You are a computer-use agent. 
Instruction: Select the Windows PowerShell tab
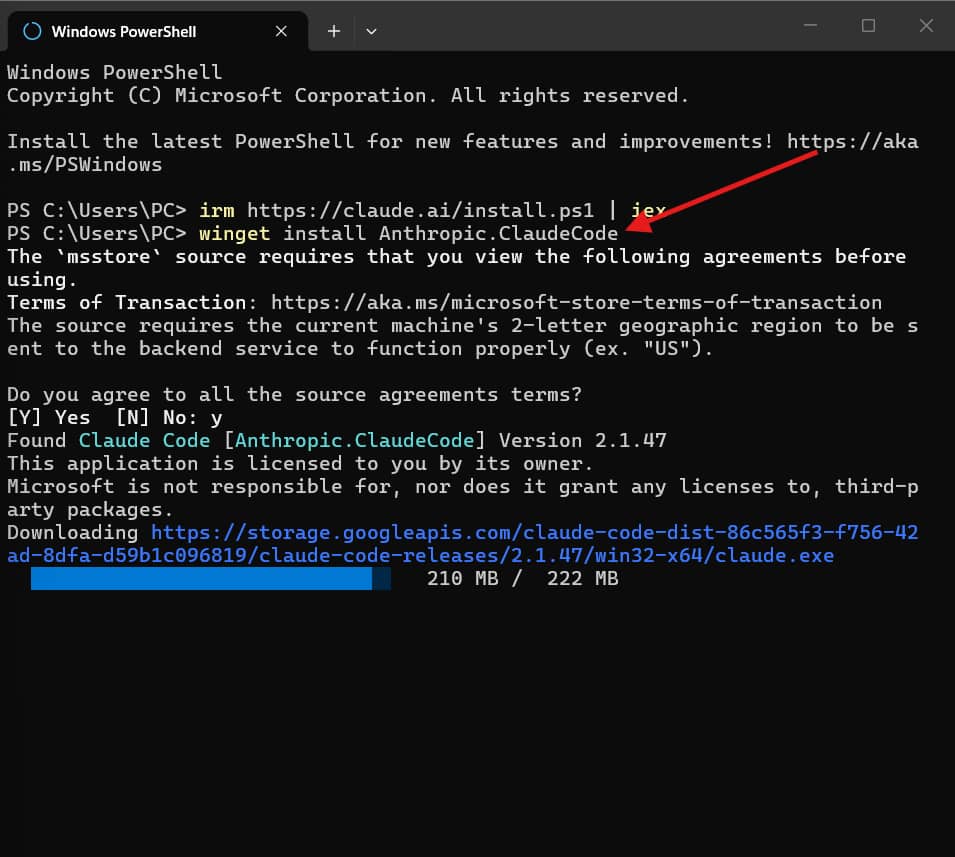(157, 31)
